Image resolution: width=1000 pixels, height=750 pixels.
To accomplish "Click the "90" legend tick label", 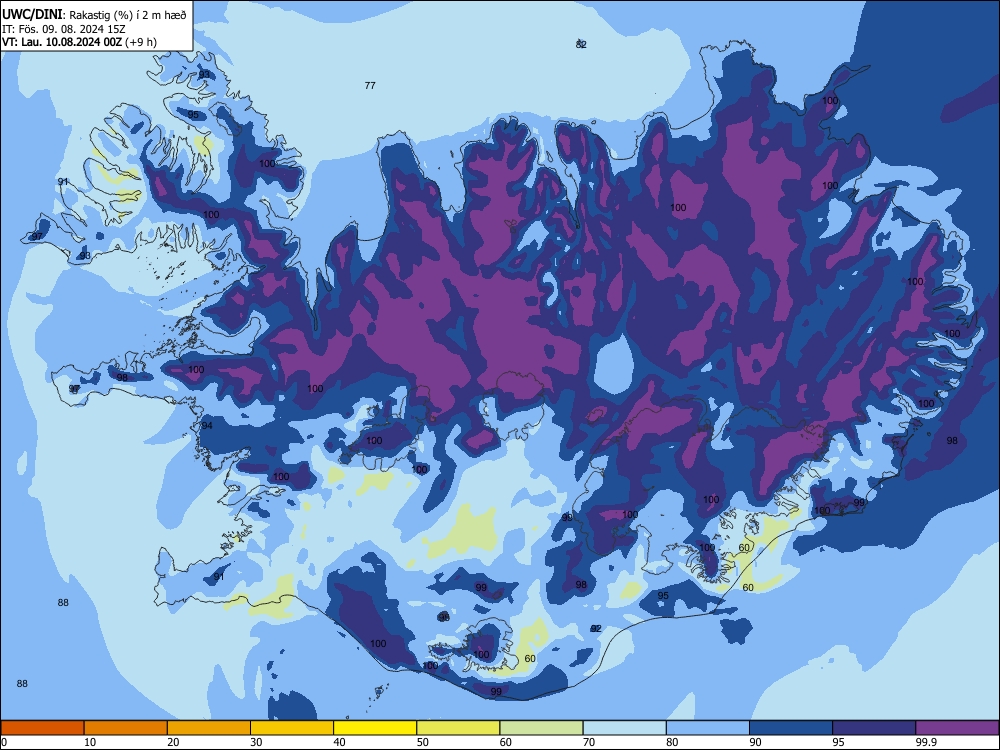I will [x=755, y=742].
